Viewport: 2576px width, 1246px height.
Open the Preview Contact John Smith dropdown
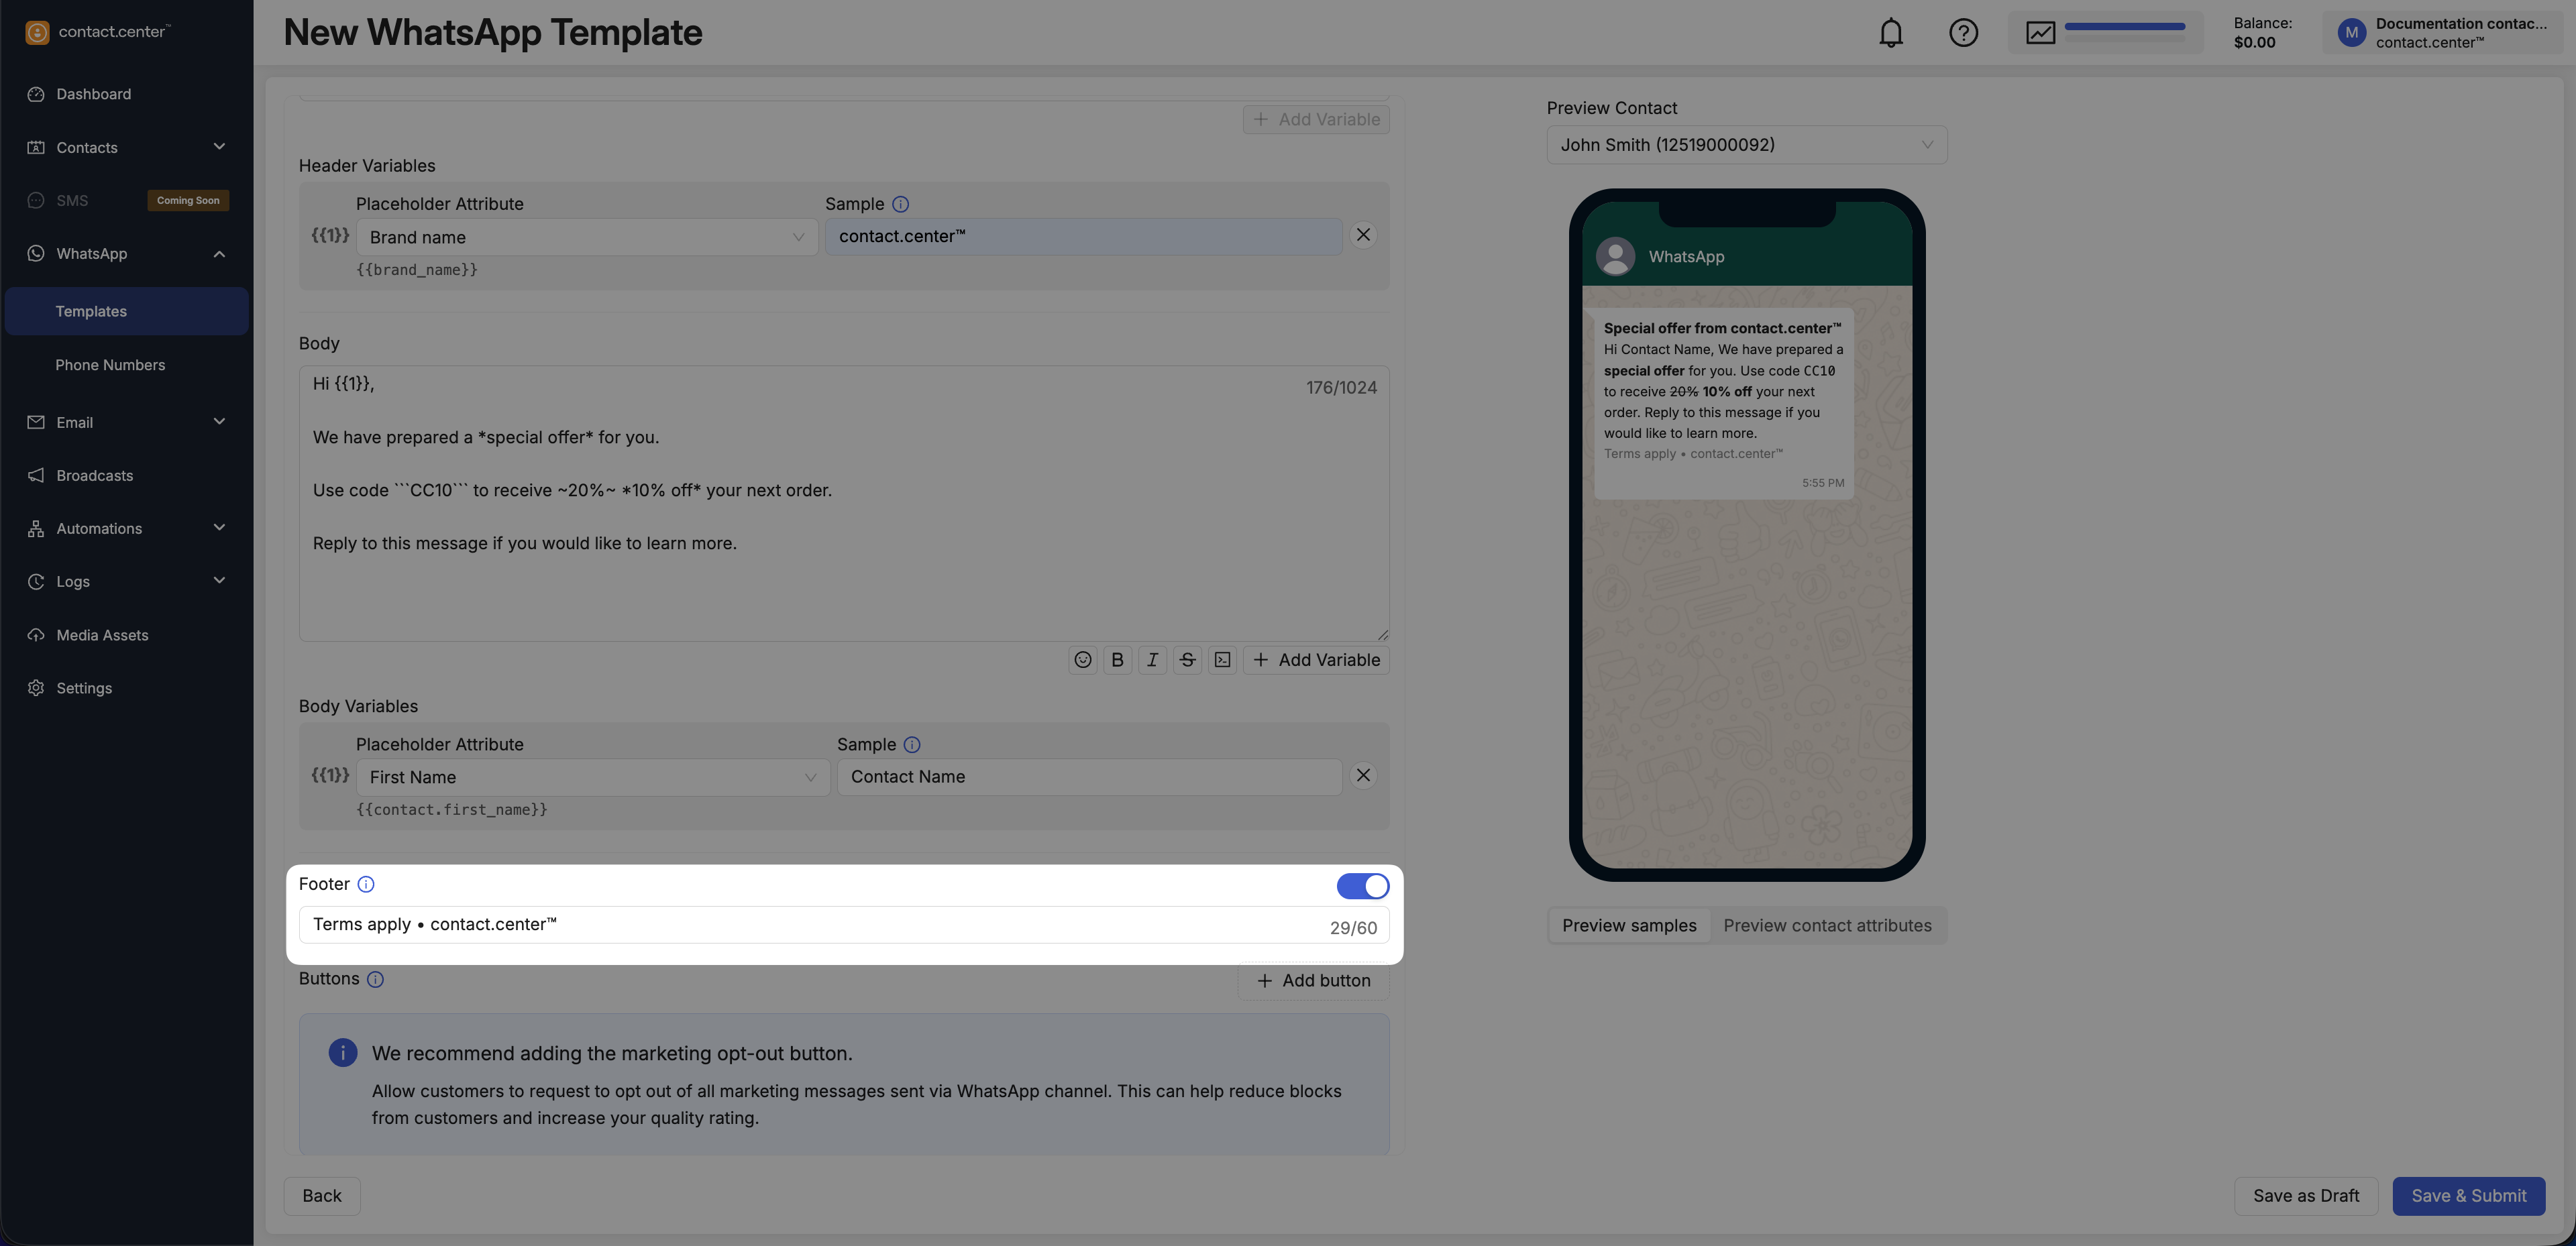[1746, 145]
